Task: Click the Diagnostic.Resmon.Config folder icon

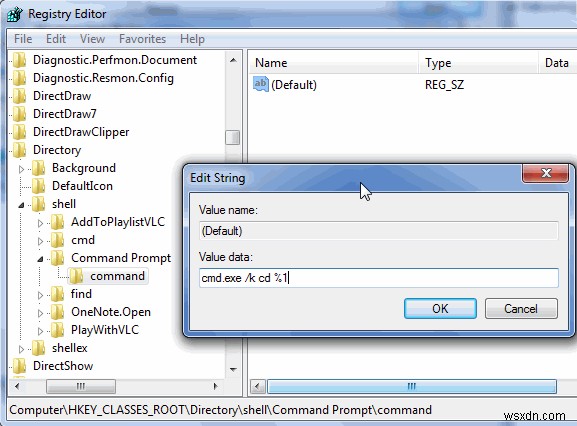Action: pos(20,78)
